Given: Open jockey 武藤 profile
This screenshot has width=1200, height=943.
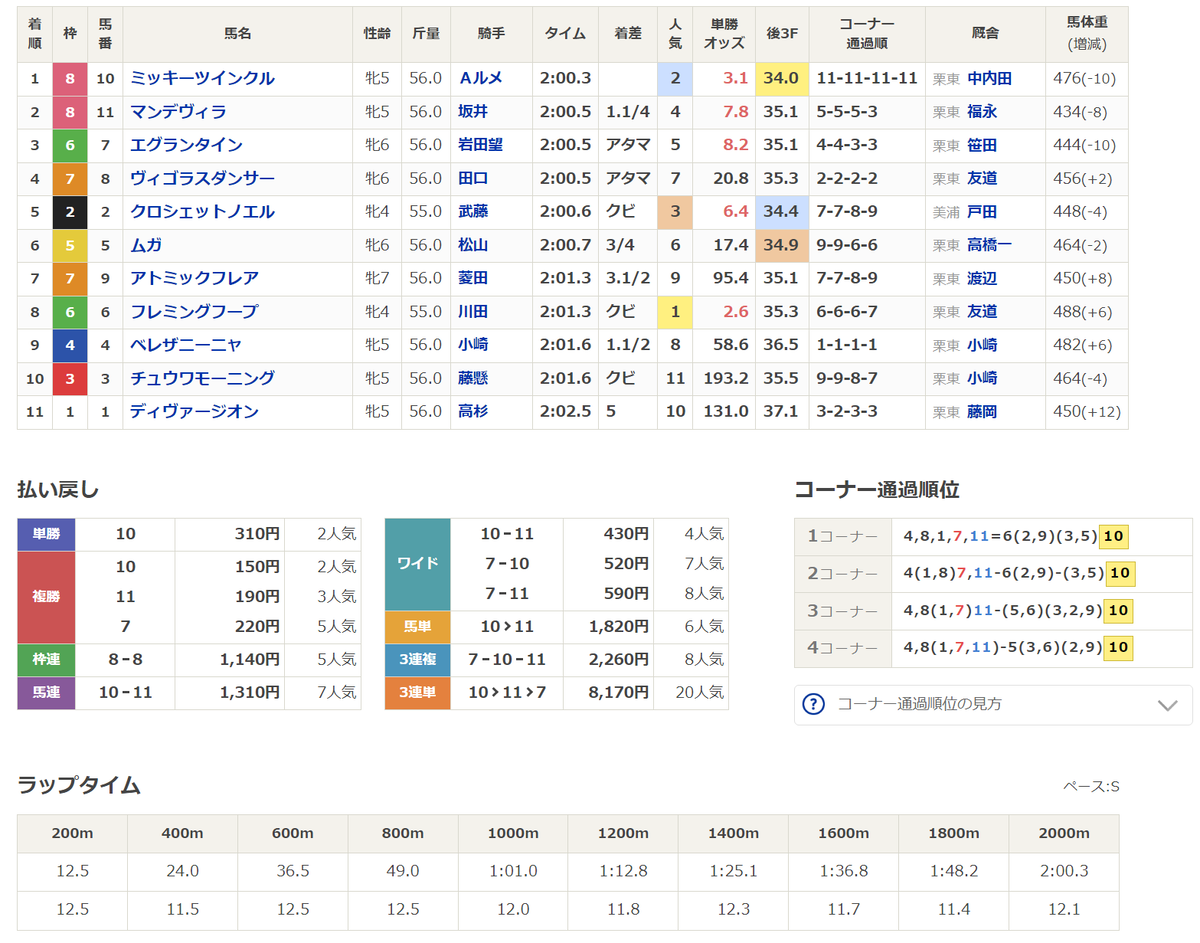Looking at the screenshot, I should tap(473, 212).
